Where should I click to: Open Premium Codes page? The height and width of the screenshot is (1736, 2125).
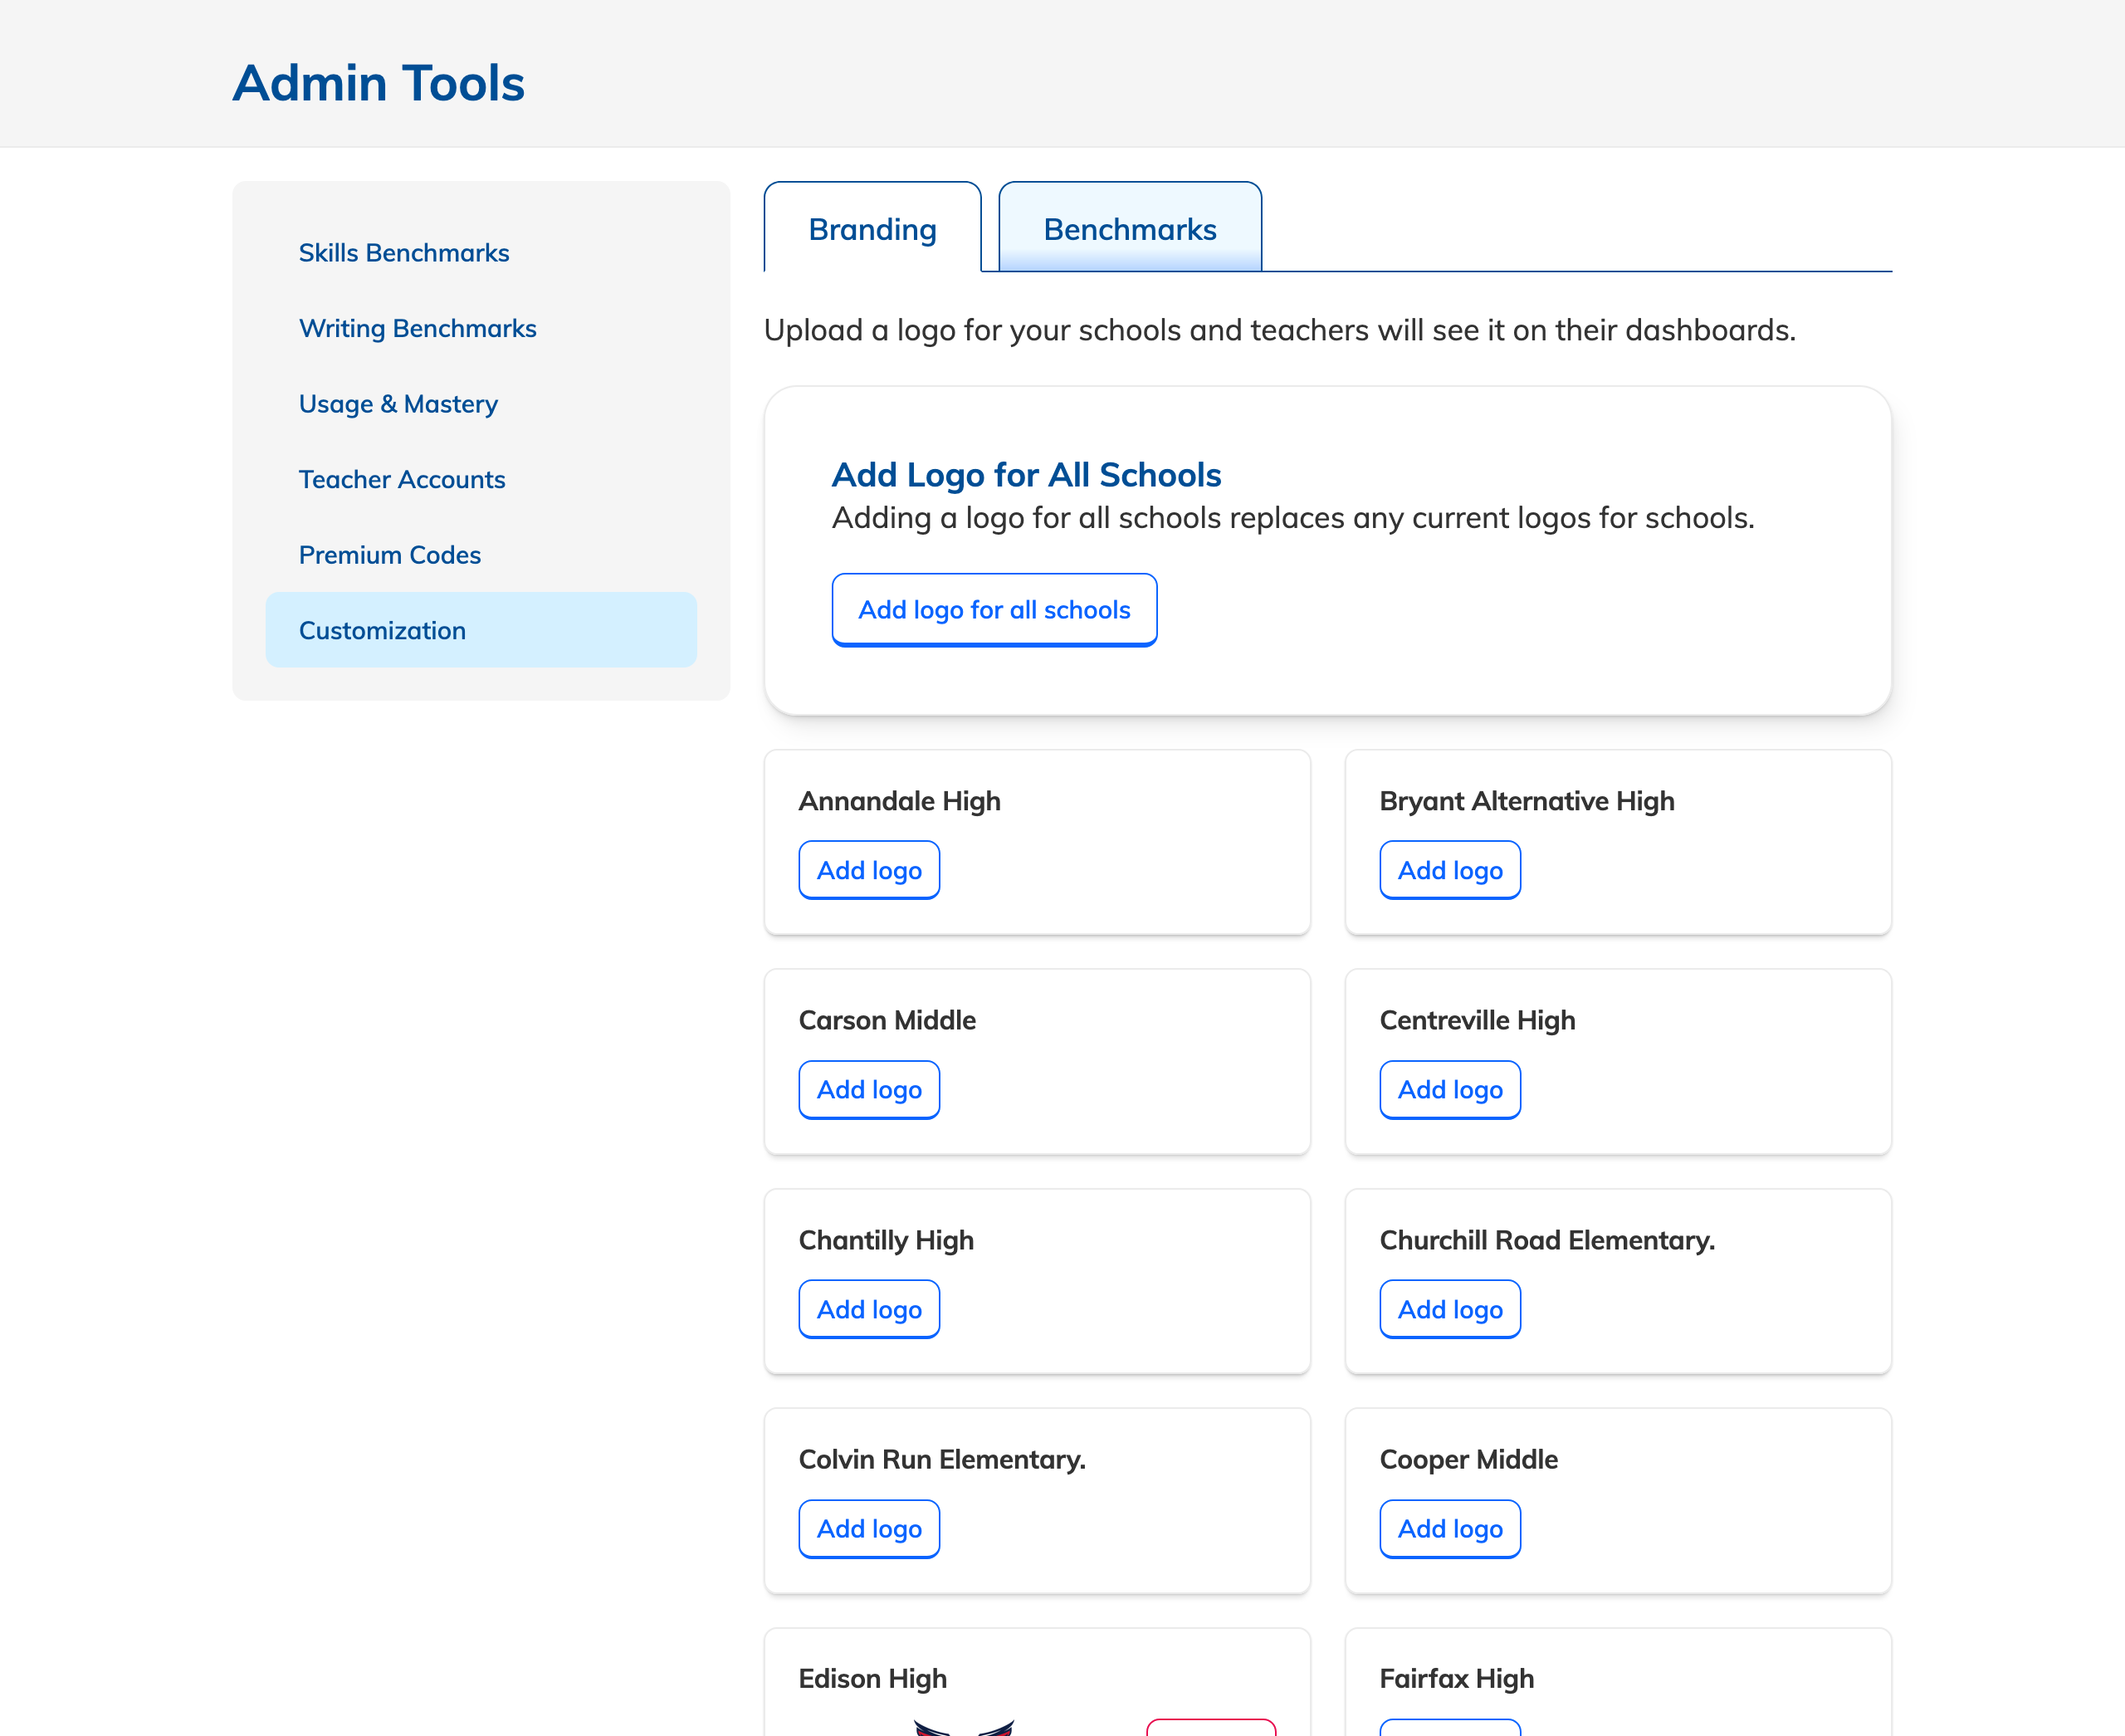(390, 555)
